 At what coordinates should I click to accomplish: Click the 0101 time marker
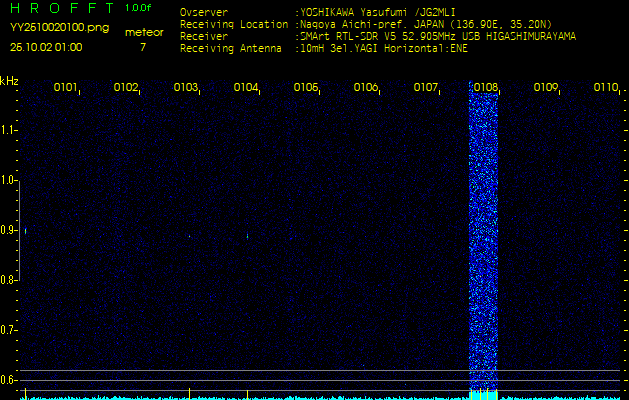click(x=66, y=88)
